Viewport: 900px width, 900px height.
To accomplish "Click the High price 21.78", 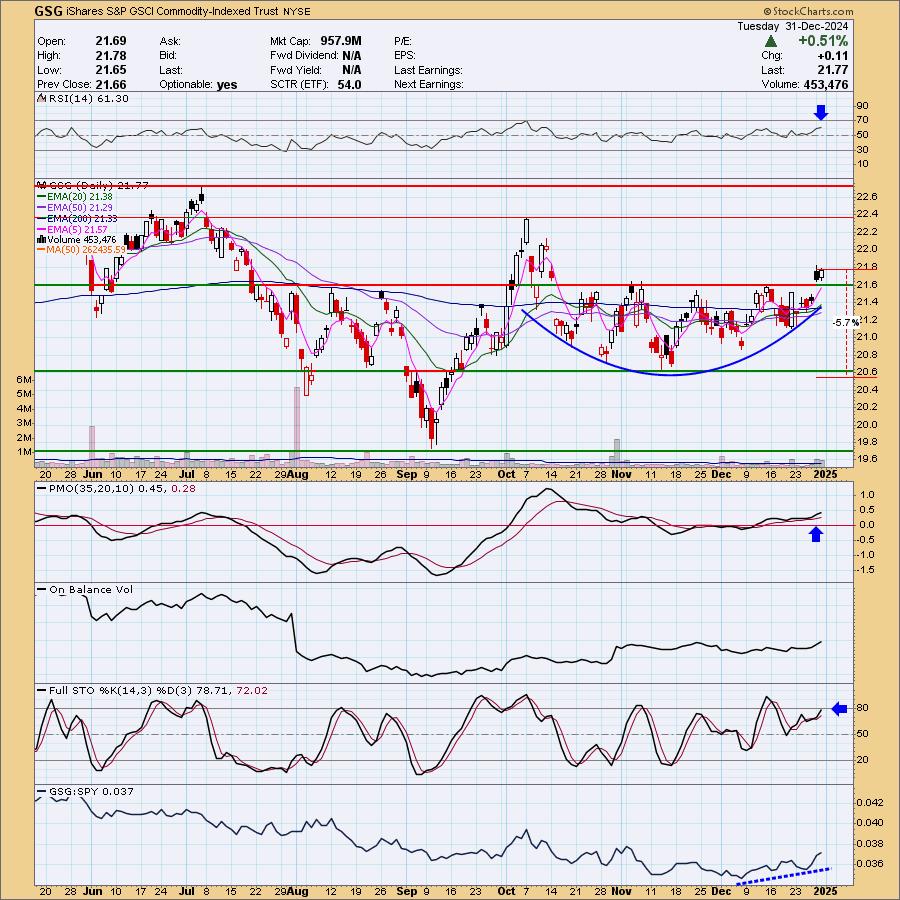I will tap(111, 56).
